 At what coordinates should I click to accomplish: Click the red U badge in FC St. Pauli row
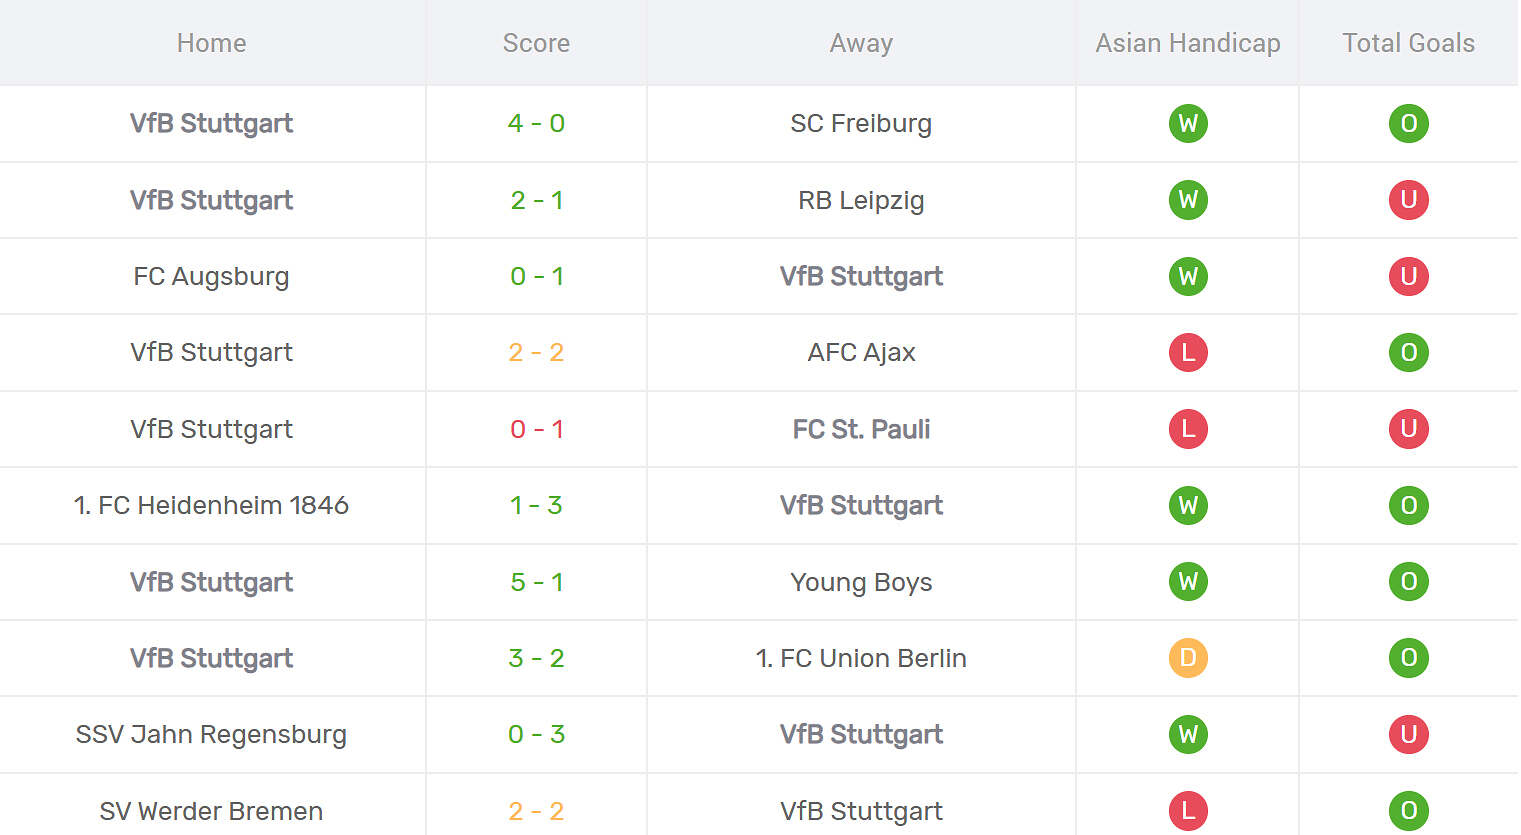[x=1408, y=429]
